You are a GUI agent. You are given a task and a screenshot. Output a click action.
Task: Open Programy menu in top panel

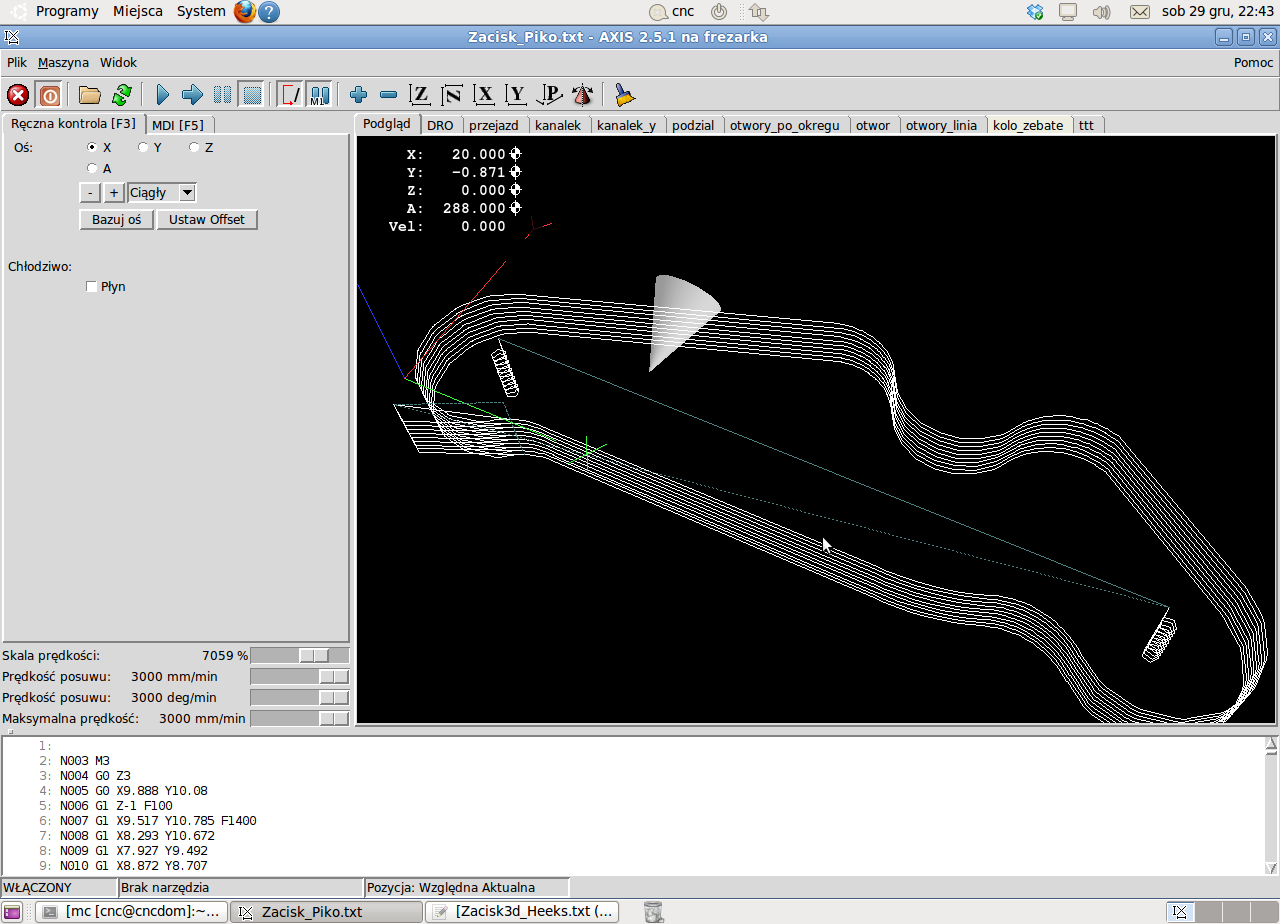[x=67, y=11]
